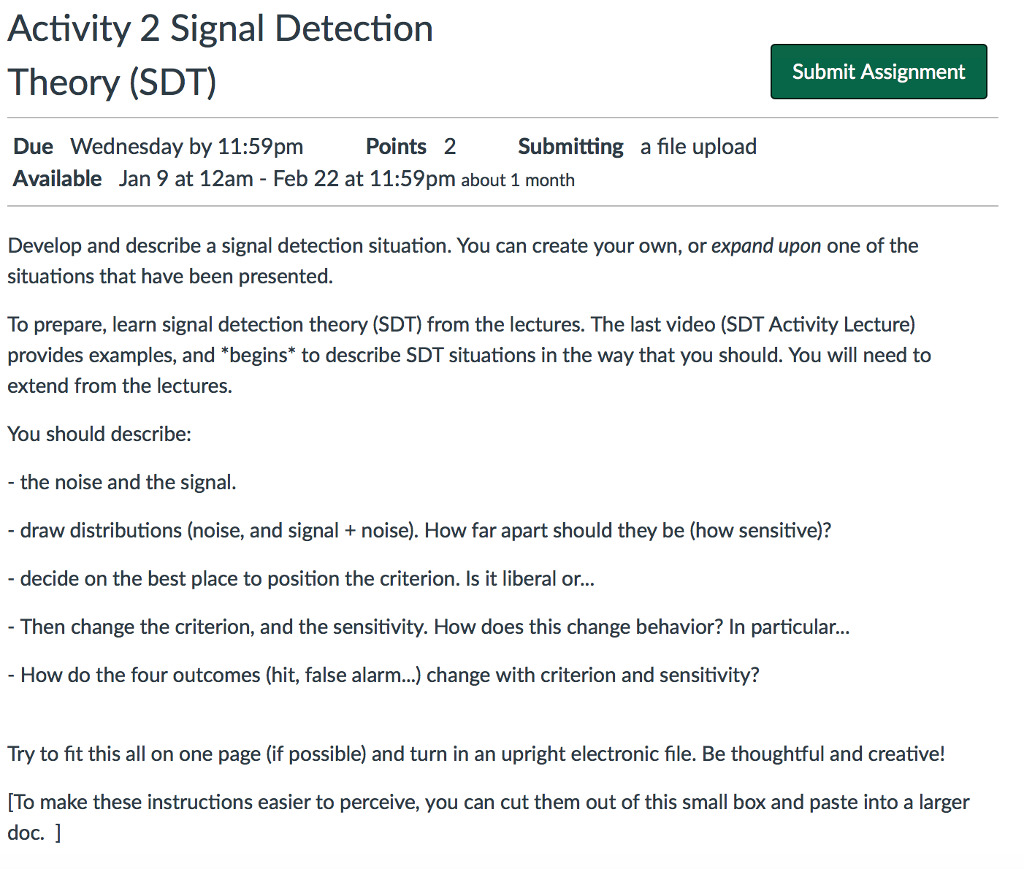Click the 'Due' label
This screenshot has width=1024, height=869.
click(x=32, y=146)
